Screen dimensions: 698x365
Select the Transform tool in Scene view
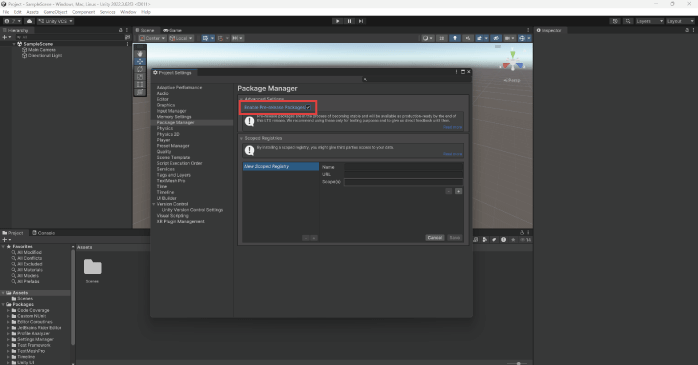140,92
